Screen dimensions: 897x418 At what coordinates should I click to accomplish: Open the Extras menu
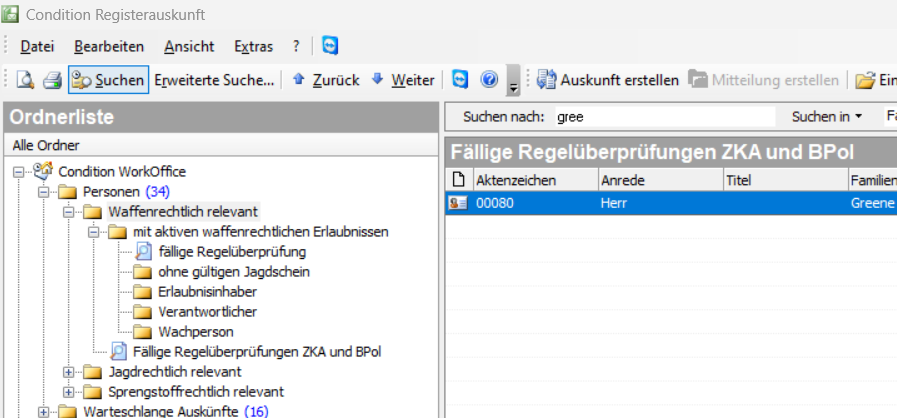click(253, 46)
